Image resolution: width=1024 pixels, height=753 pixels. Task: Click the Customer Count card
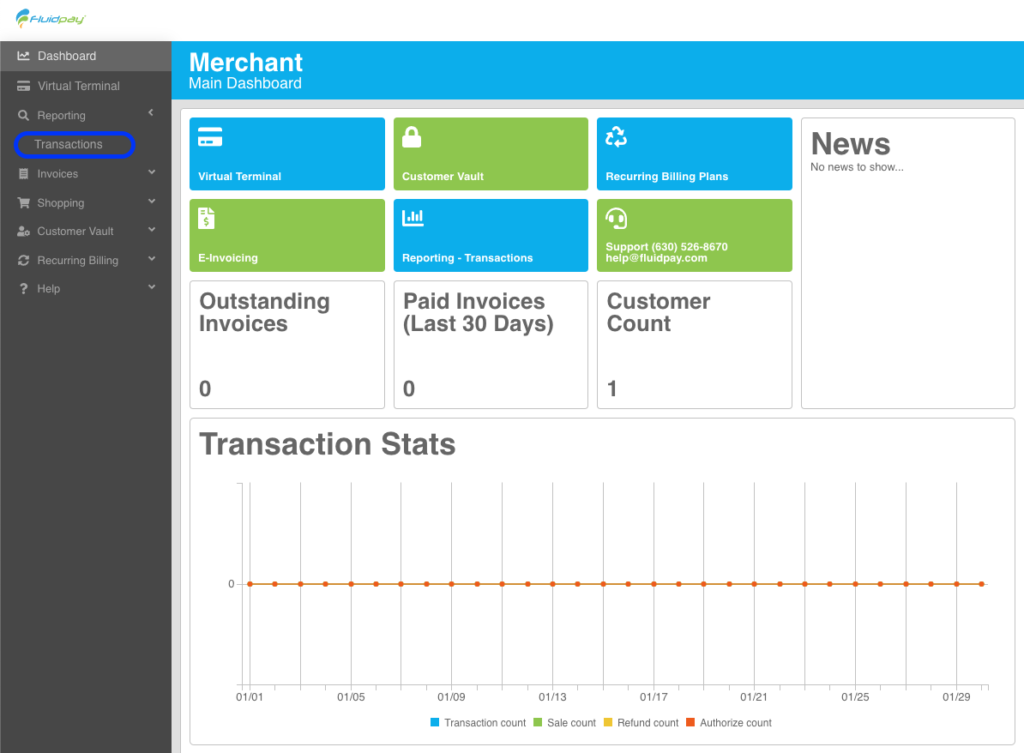(x=694, y=345)
